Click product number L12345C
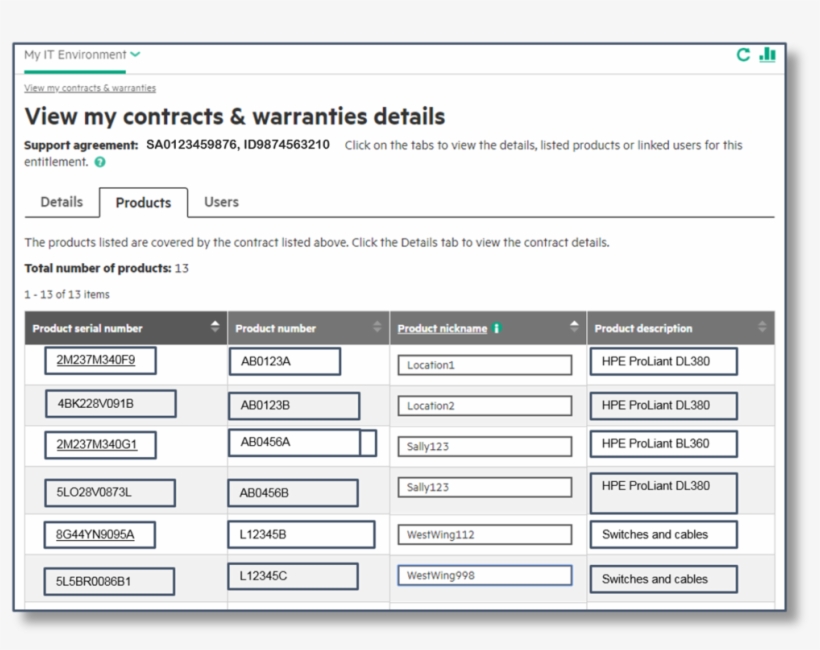Image resolution: width=820 pixels, height=650 pixels. point(293,576)
